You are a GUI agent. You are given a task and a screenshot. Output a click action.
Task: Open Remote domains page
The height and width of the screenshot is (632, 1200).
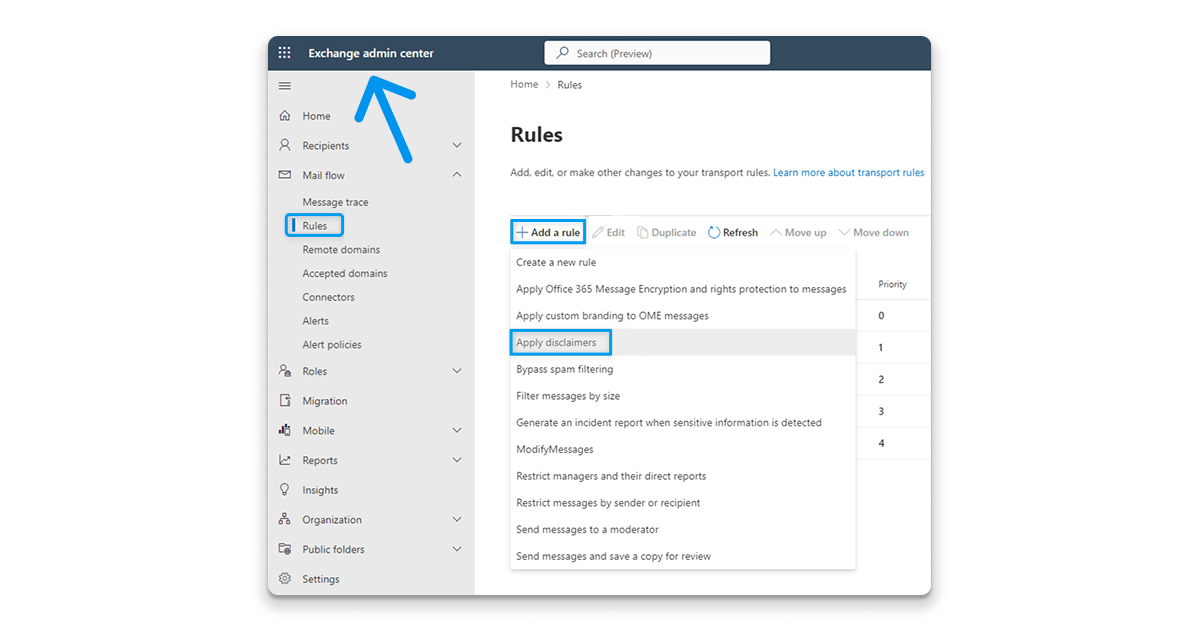[x=341, y=250]
